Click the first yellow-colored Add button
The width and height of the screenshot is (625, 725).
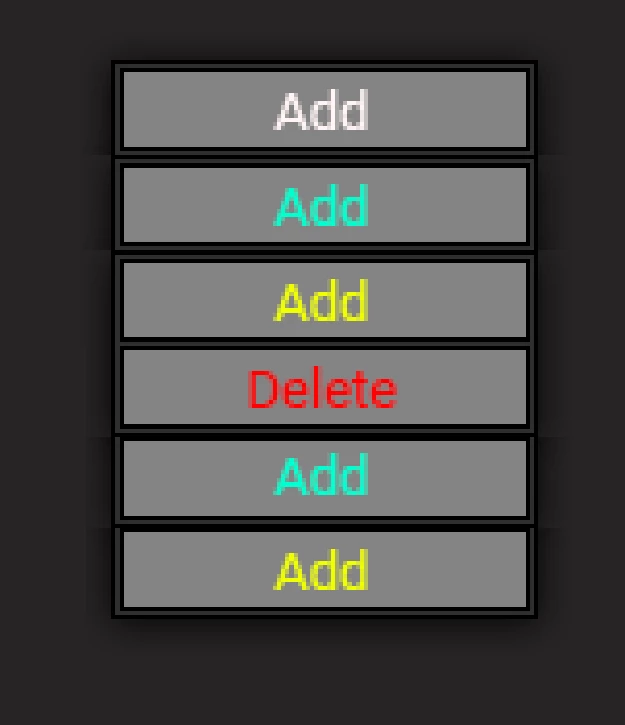click(x=325, y=300)
